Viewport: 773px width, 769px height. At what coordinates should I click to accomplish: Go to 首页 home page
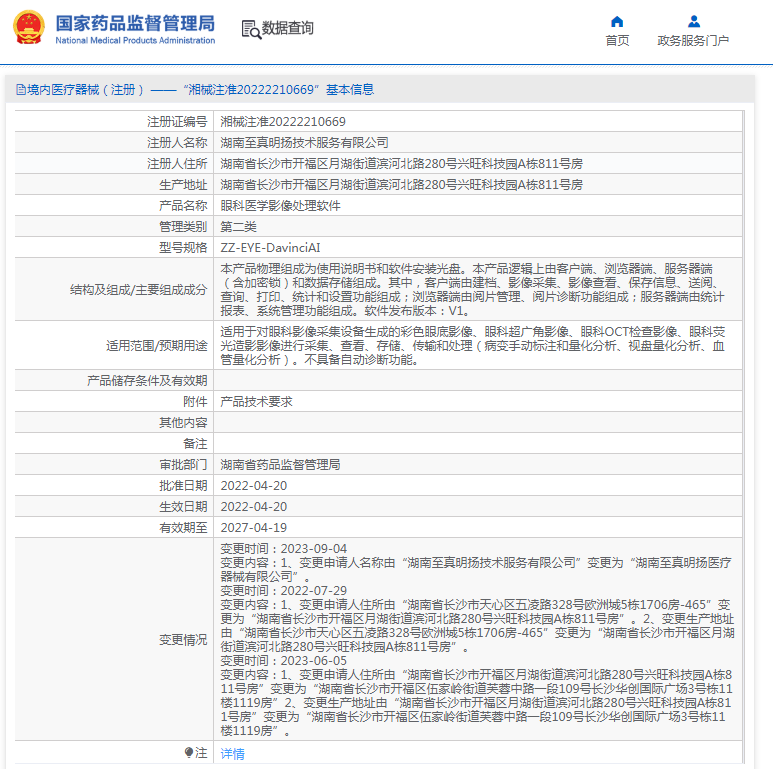(x=617, y=40)
